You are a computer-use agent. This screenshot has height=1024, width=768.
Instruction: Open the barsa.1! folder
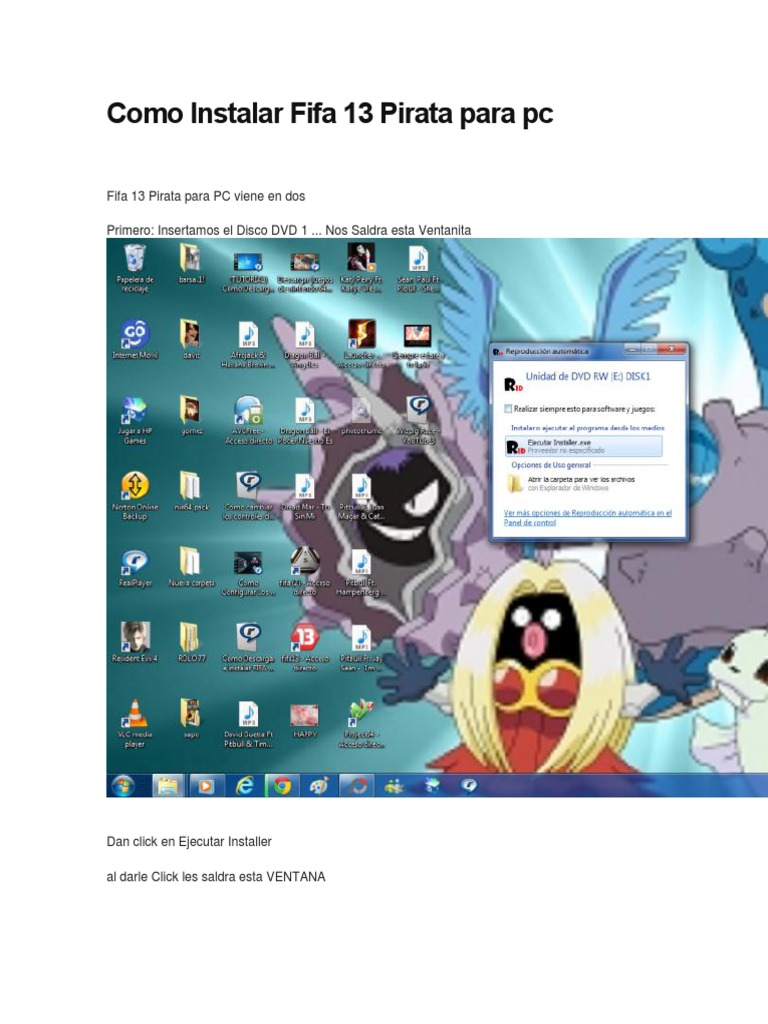(191, 264)
